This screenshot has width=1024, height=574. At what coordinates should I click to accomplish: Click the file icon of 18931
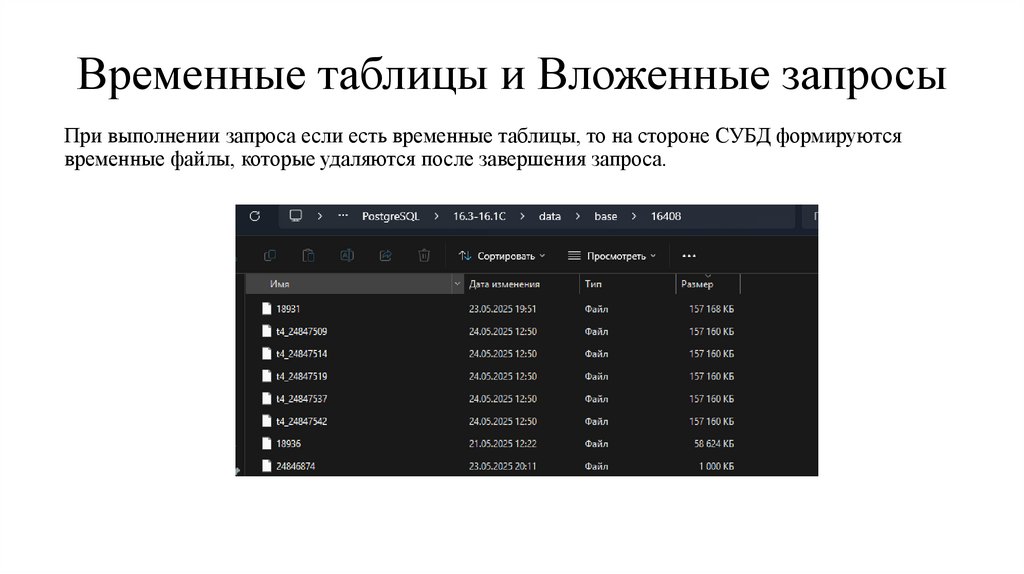coord(266,308)
